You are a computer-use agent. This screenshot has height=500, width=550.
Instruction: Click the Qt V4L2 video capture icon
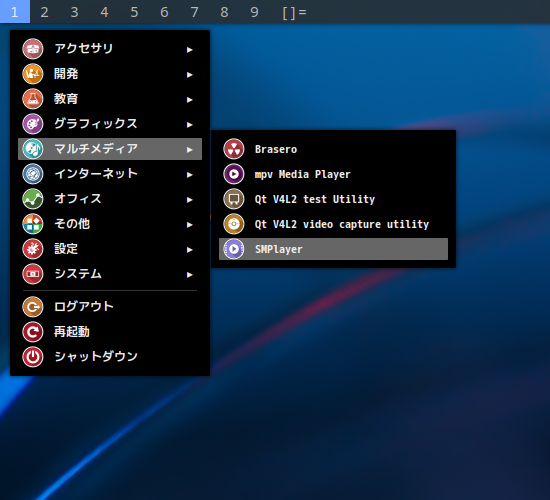[234, 224]
